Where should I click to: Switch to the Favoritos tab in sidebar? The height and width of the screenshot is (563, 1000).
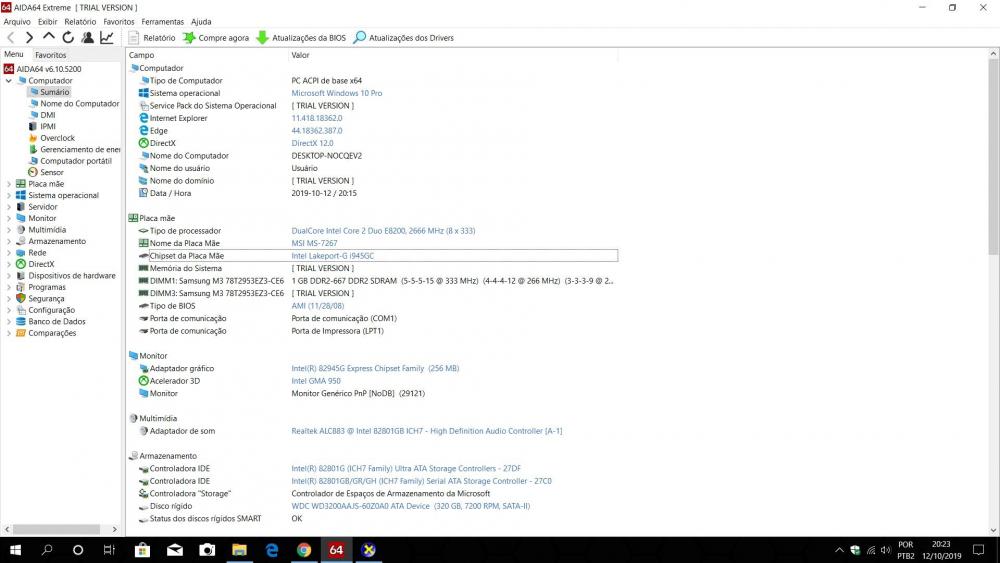click(x=50, y=55)
